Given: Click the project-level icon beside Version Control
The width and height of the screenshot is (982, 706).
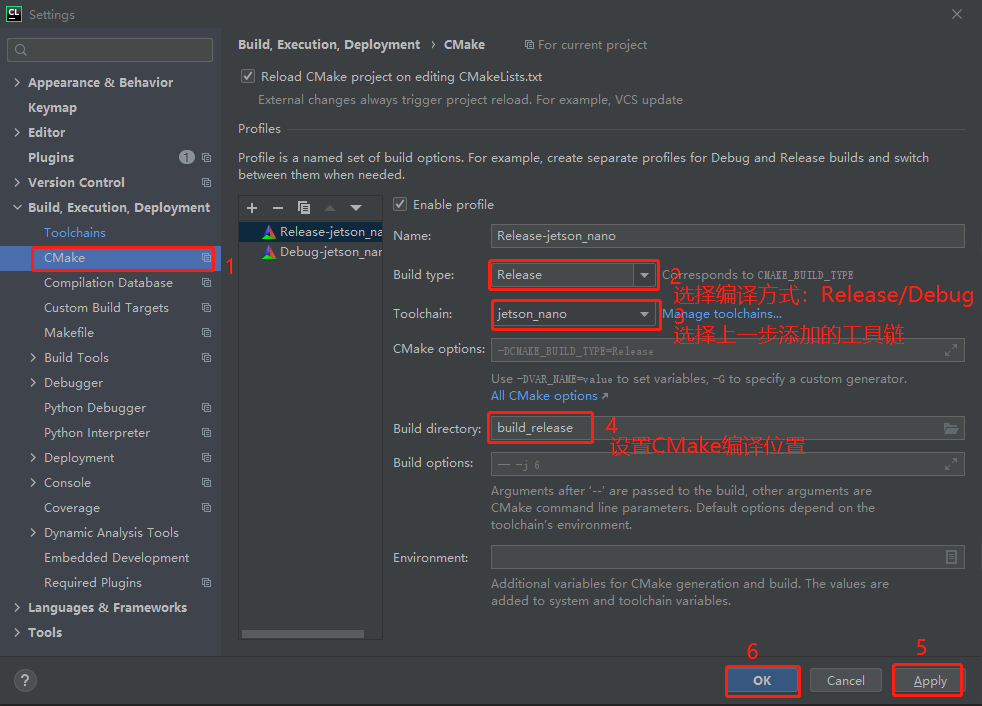Looking at the screenshot, I should [206, 182].
